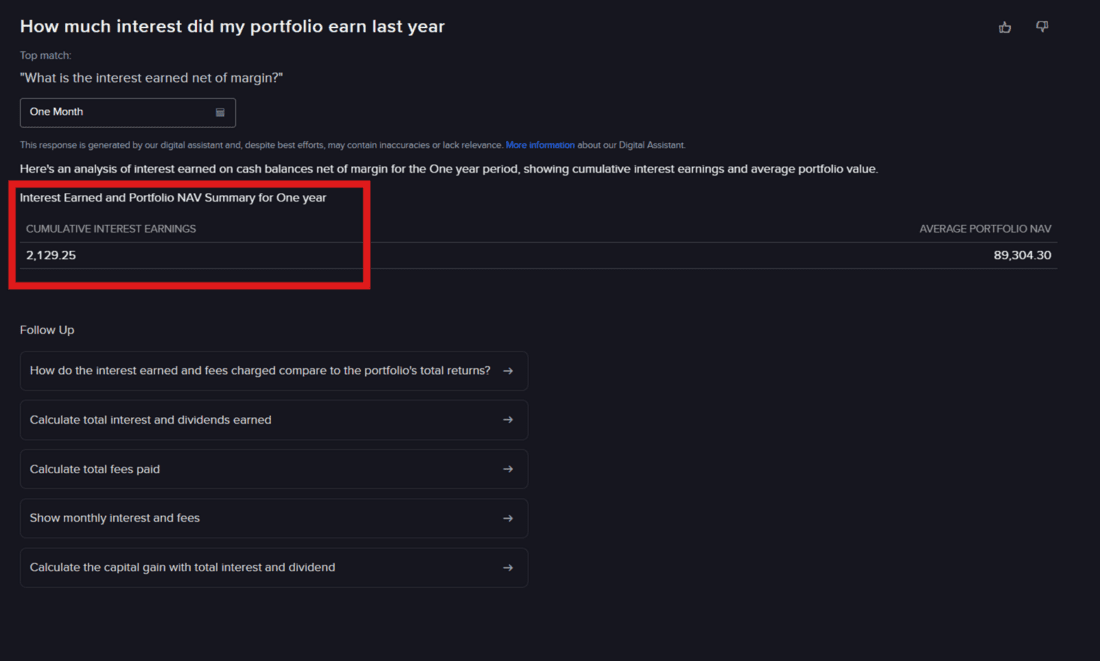
Task: Click the Average Portfolio NAV column header
Action: coord(985,229)
